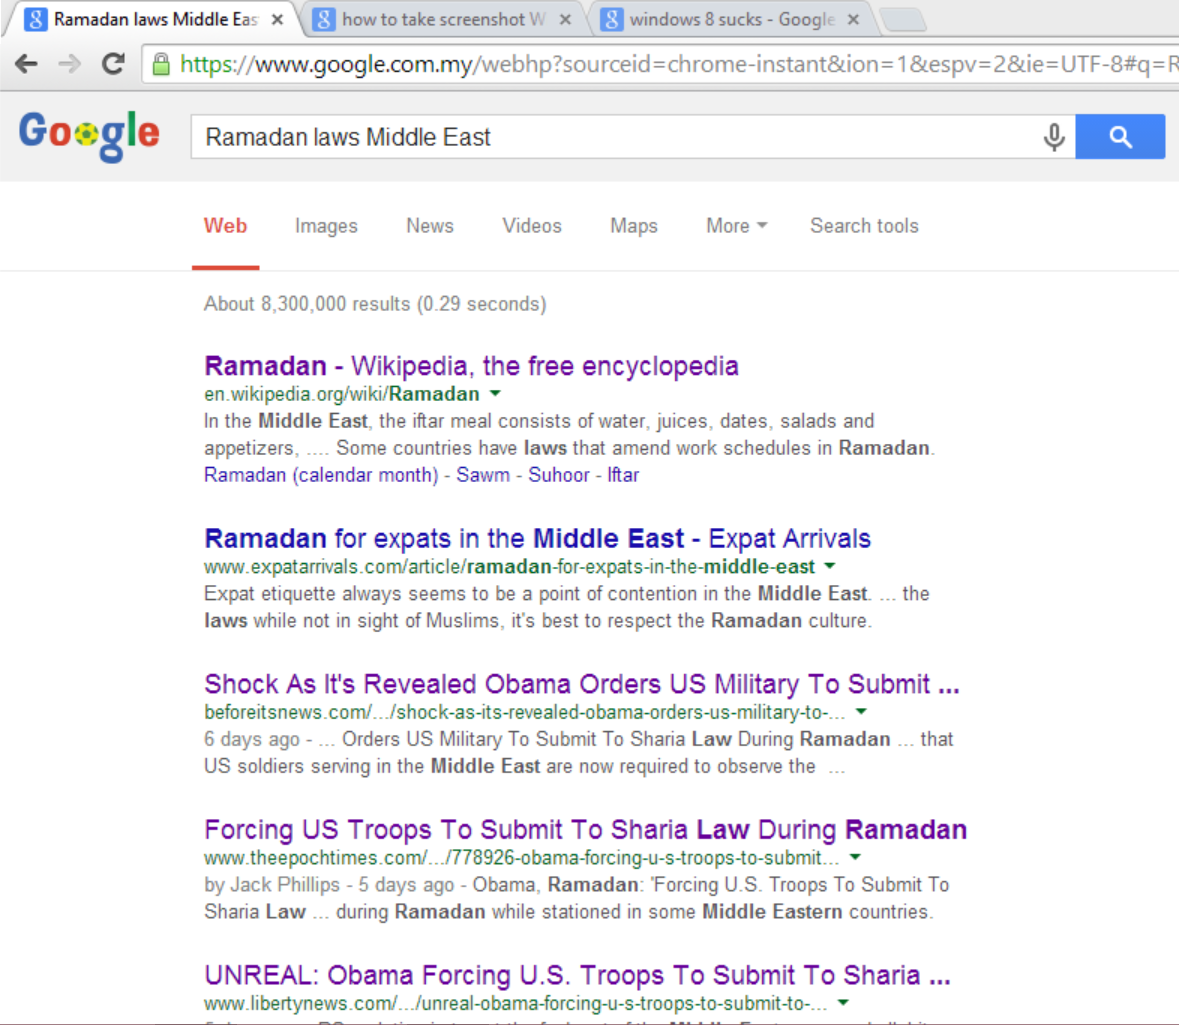Image resolution: width=1179 pixels, height=1025 pixels.
Task: Click the Google favicon on the Ramadan tab
Action: (x=35, y=20)
